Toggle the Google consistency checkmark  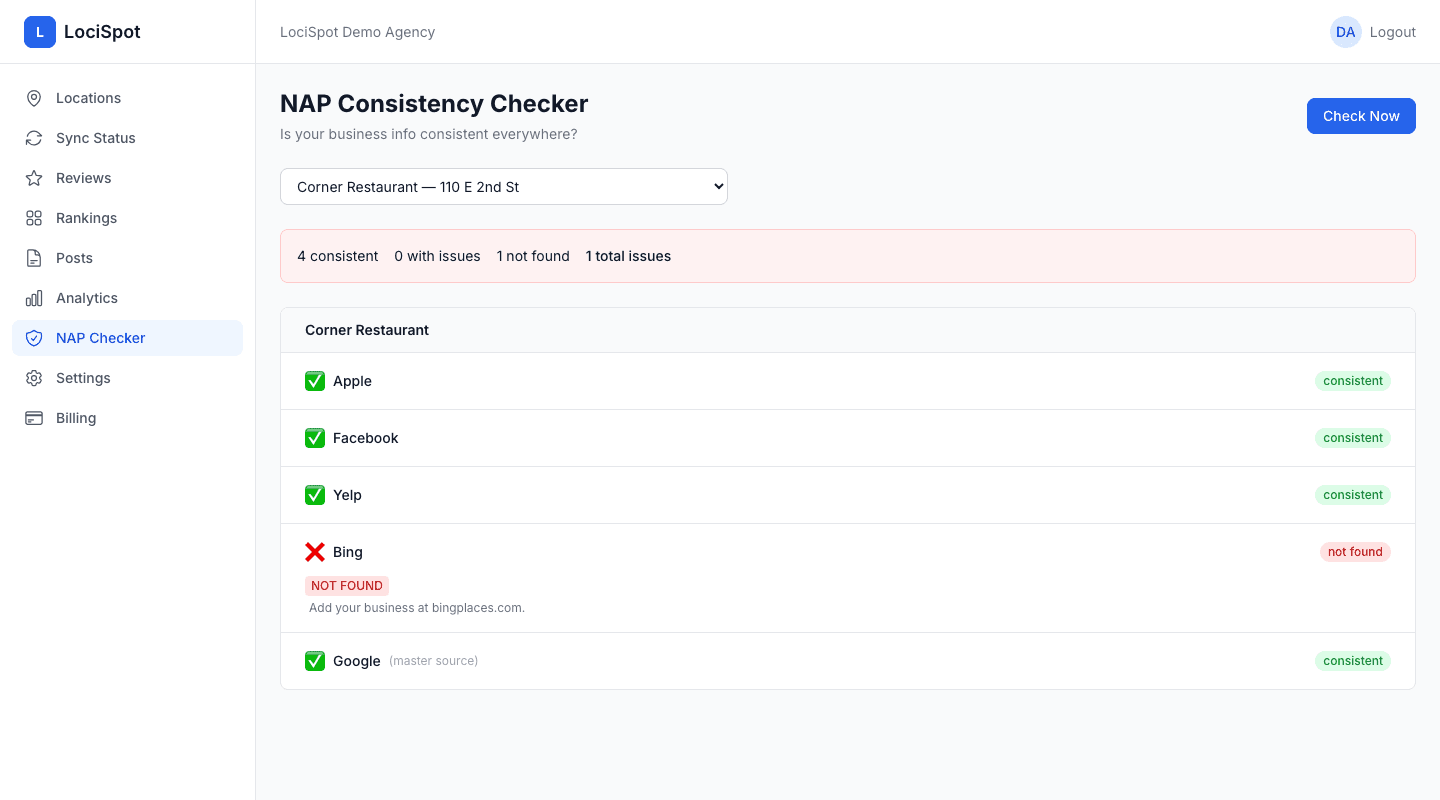(x=315, y=661)
